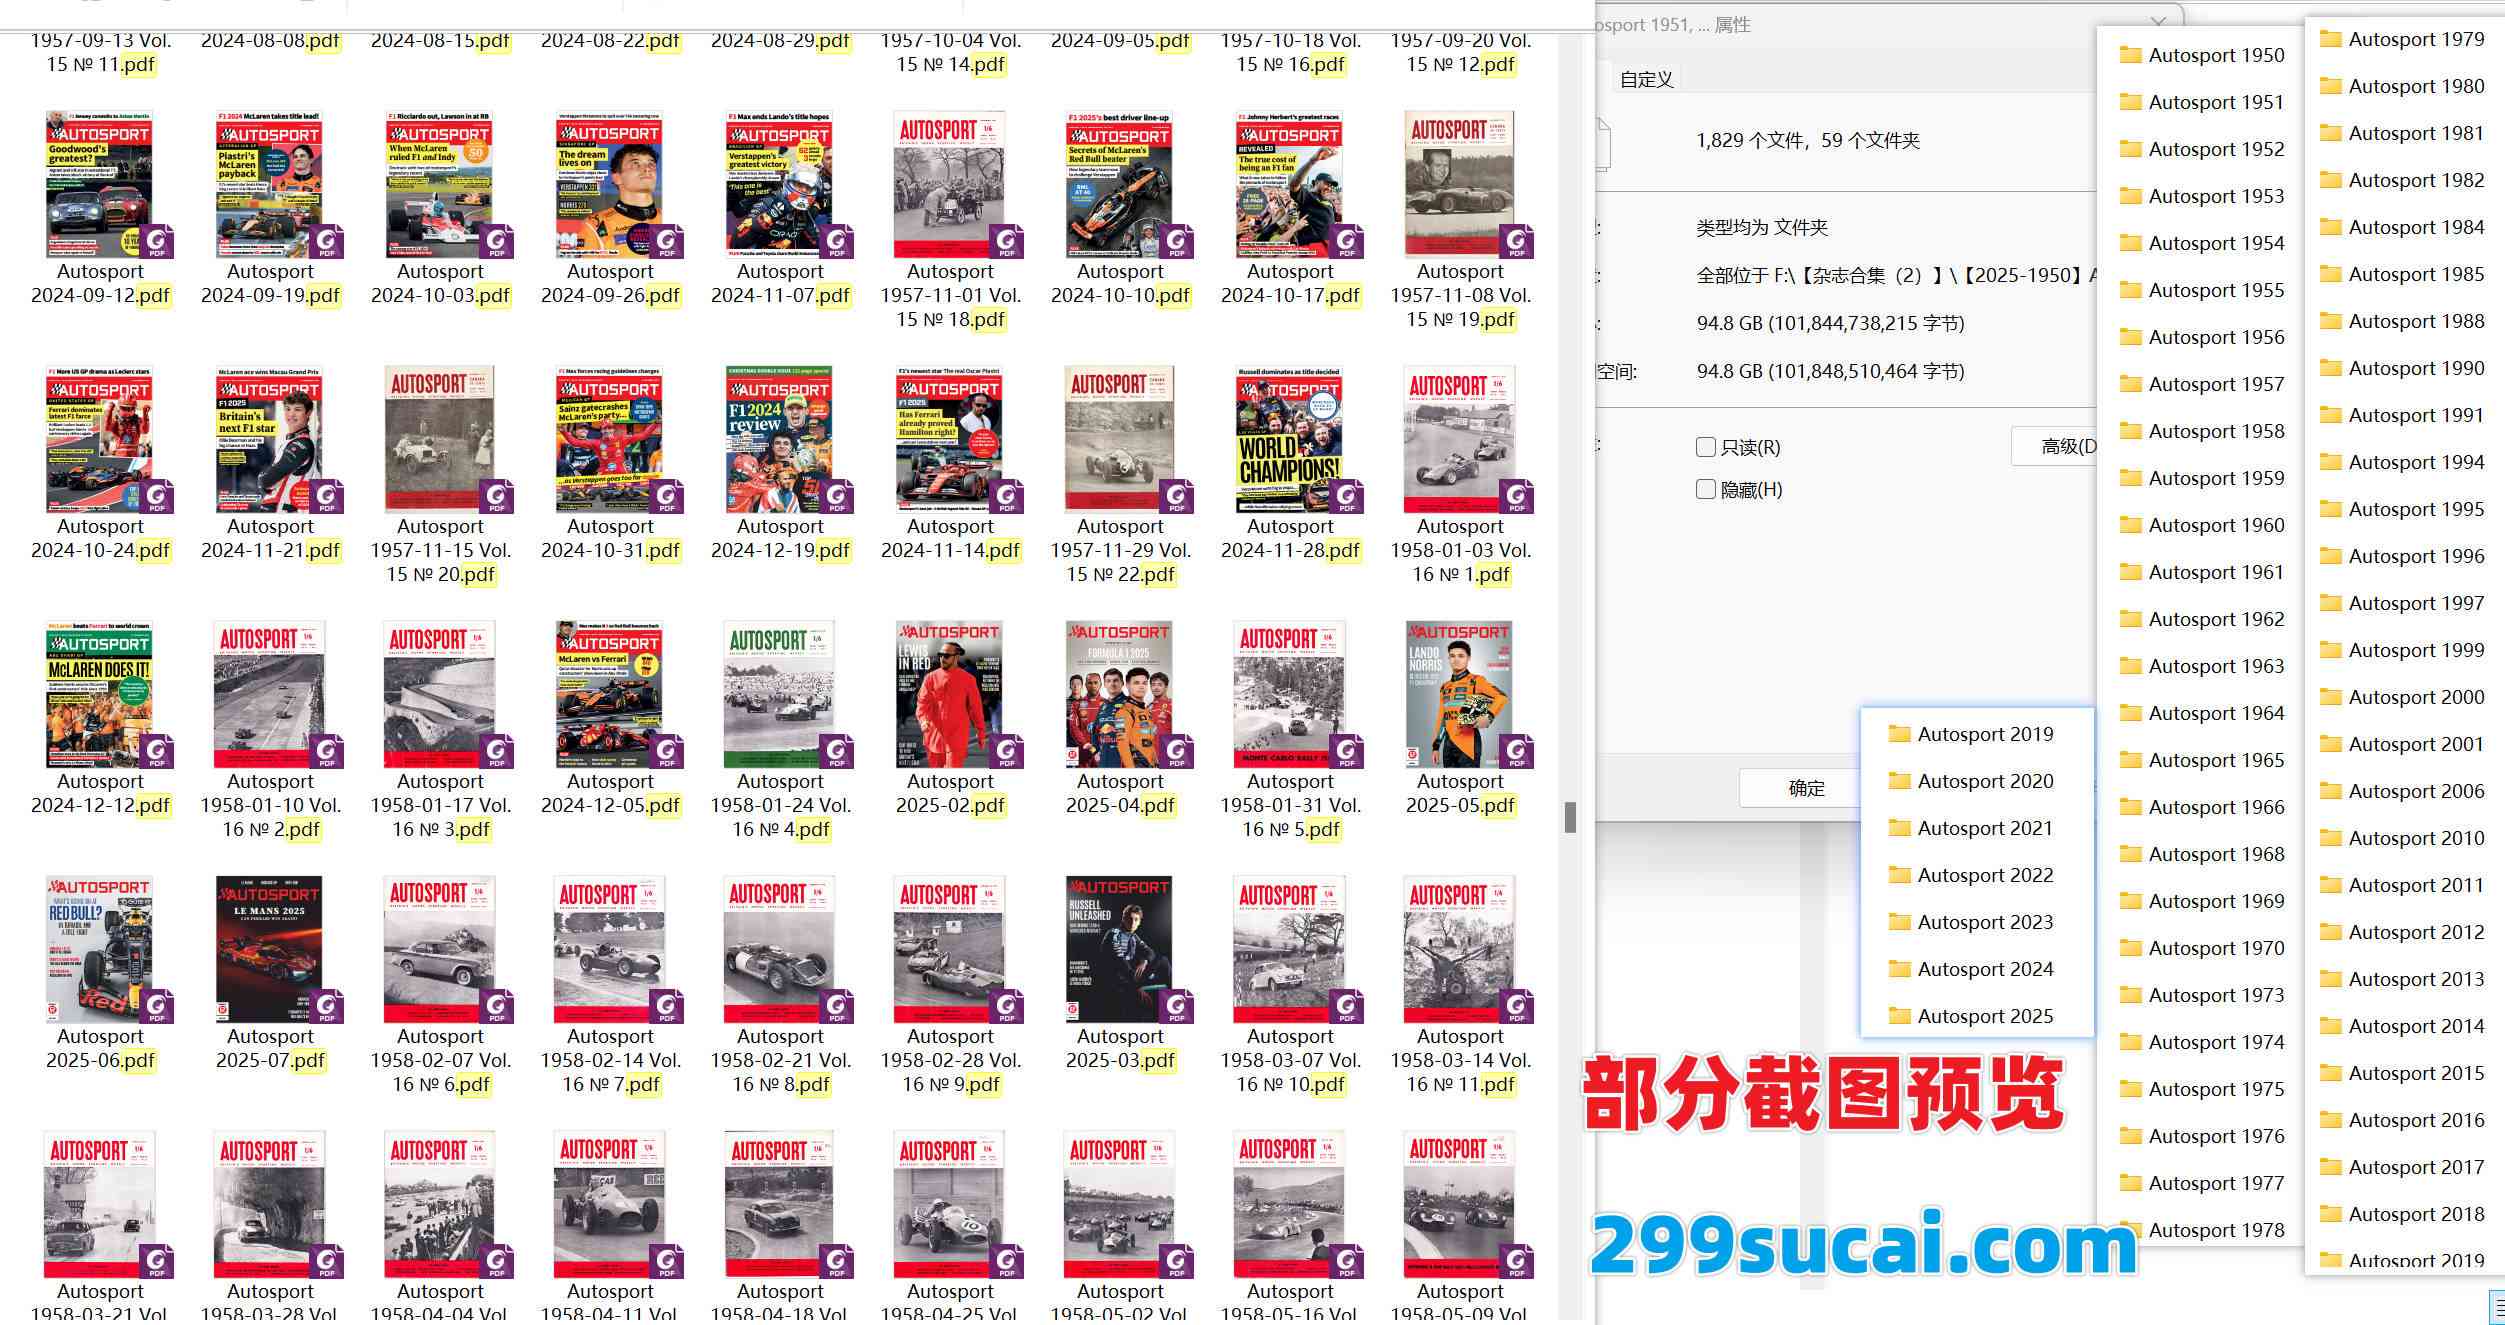Open Autosport 2024-12-19.pdf F1 2024 review
Viewport: 2505px width, 1325px height.
pos(780,439)
